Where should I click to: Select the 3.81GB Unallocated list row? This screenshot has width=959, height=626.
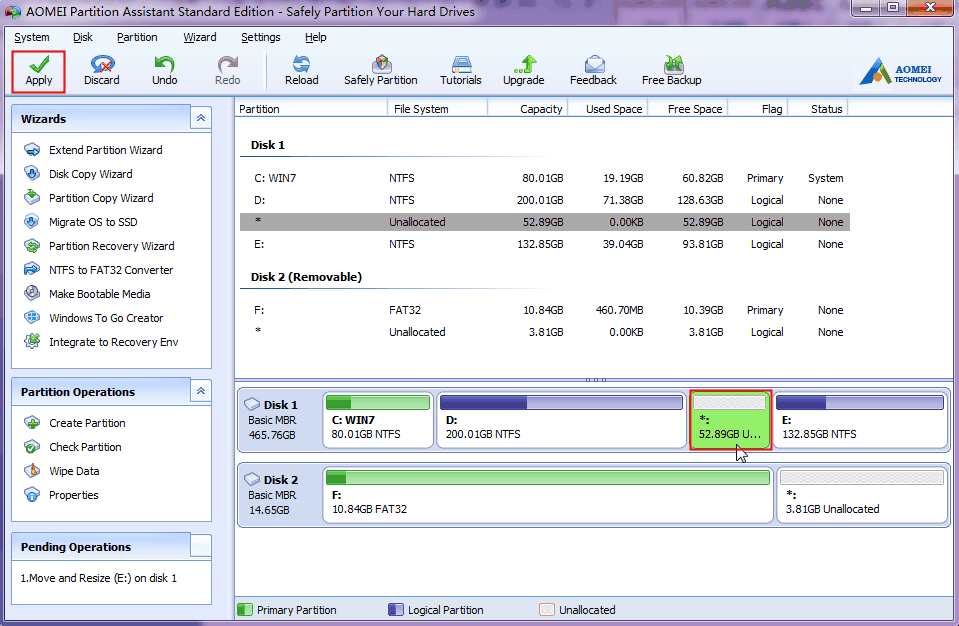click(x=545, y=332)
